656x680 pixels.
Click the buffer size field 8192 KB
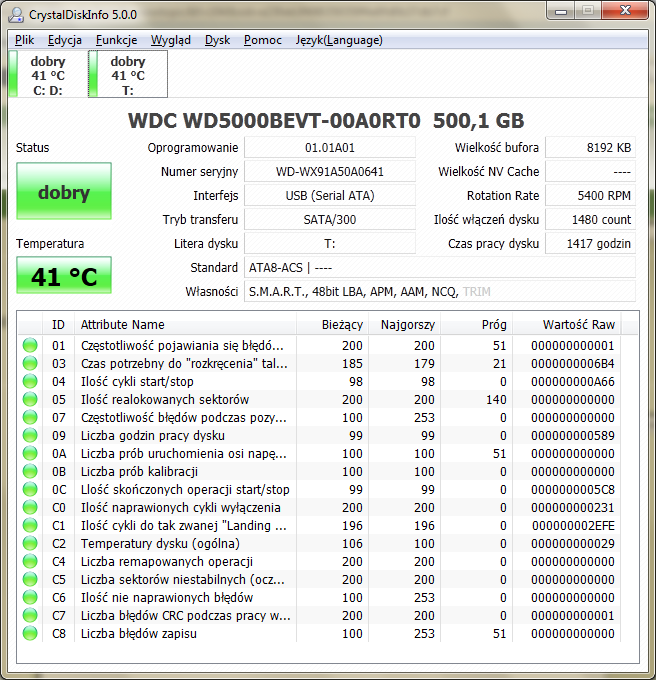(591, 147)
